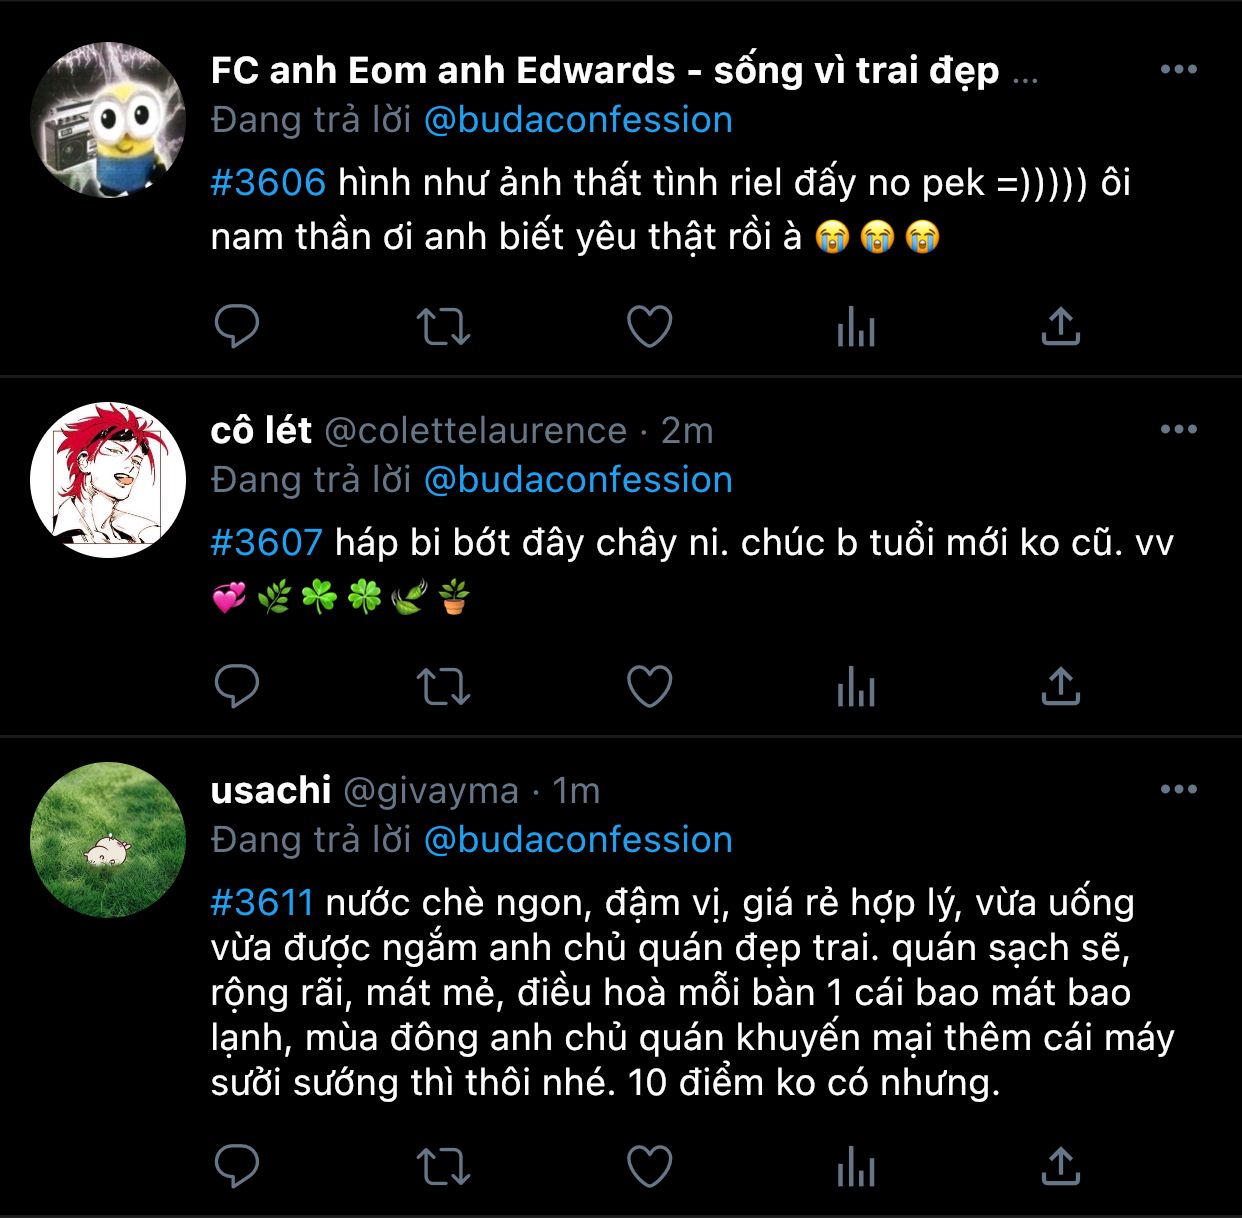Reply to the #3606 tweet
The image size is (1242, 1218).
point(237,326)
